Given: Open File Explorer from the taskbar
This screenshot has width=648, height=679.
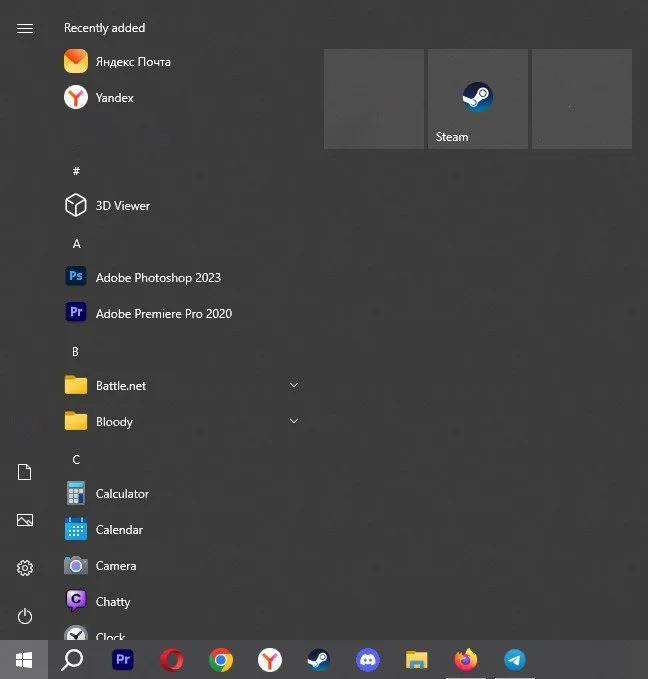Looking at the screenshot, I should point(417,660).
